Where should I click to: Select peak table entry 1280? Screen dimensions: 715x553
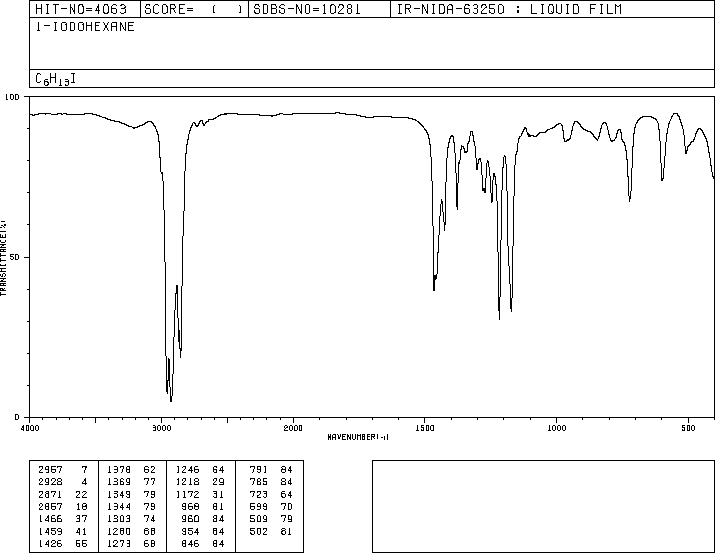click(x=119, y=532)
